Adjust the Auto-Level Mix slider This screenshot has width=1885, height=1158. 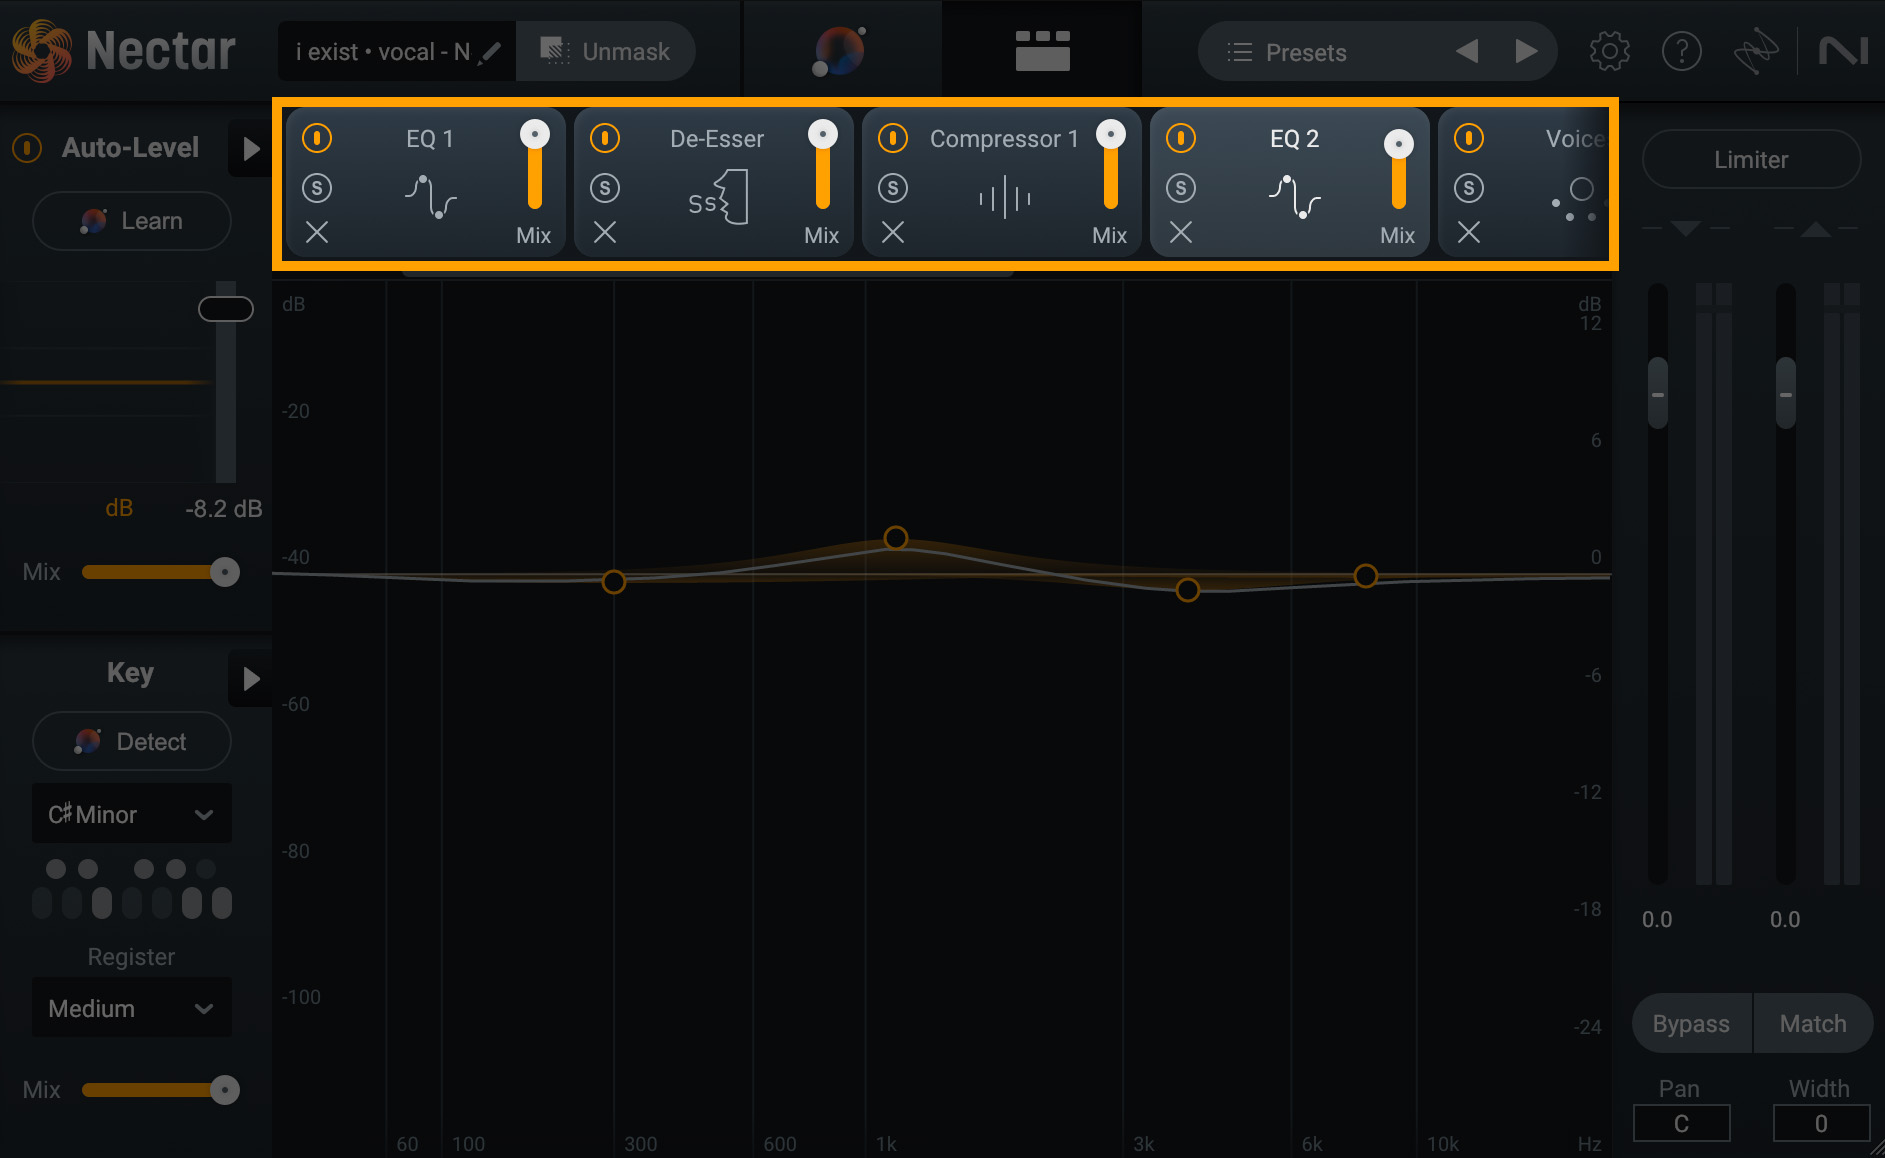click(160, 572)
